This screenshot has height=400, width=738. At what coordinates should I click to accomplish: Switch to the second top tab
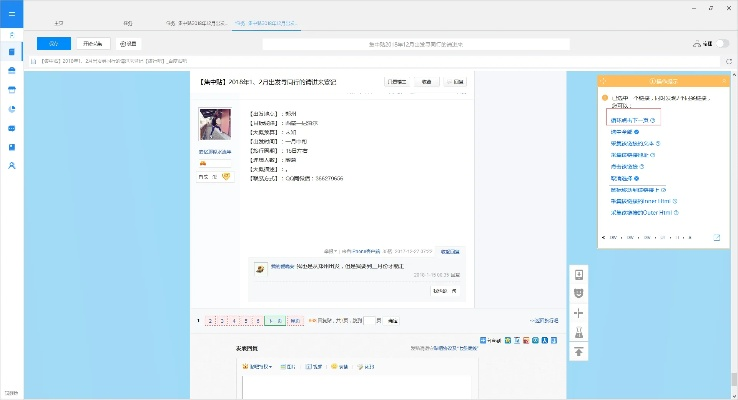(128, 23)
